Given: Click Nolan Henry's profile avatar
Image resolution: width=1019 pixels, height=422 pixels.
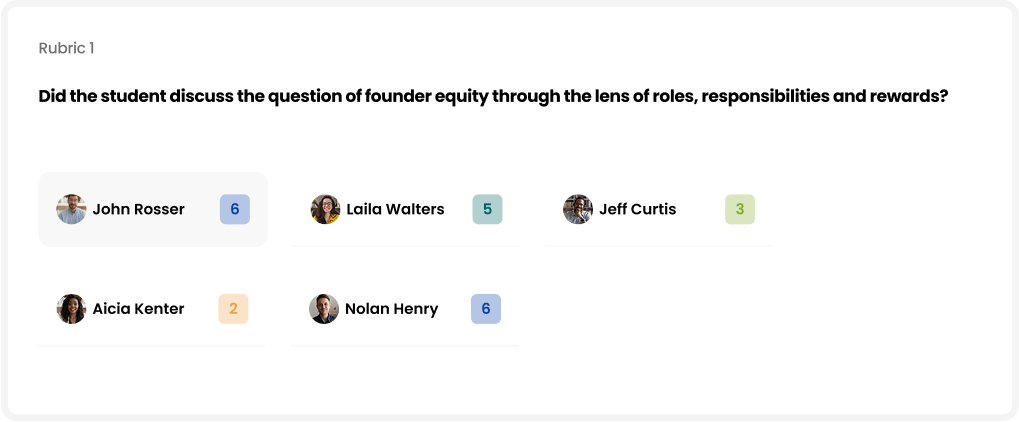Looking at the screenshot, I should click(324, 309).
